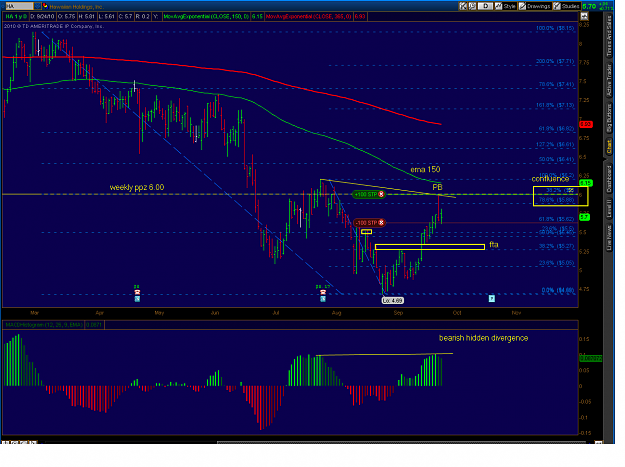Click the Lo: 4.69 low price bubble
This screenshot has width=625, height=467.
(393, 301)
